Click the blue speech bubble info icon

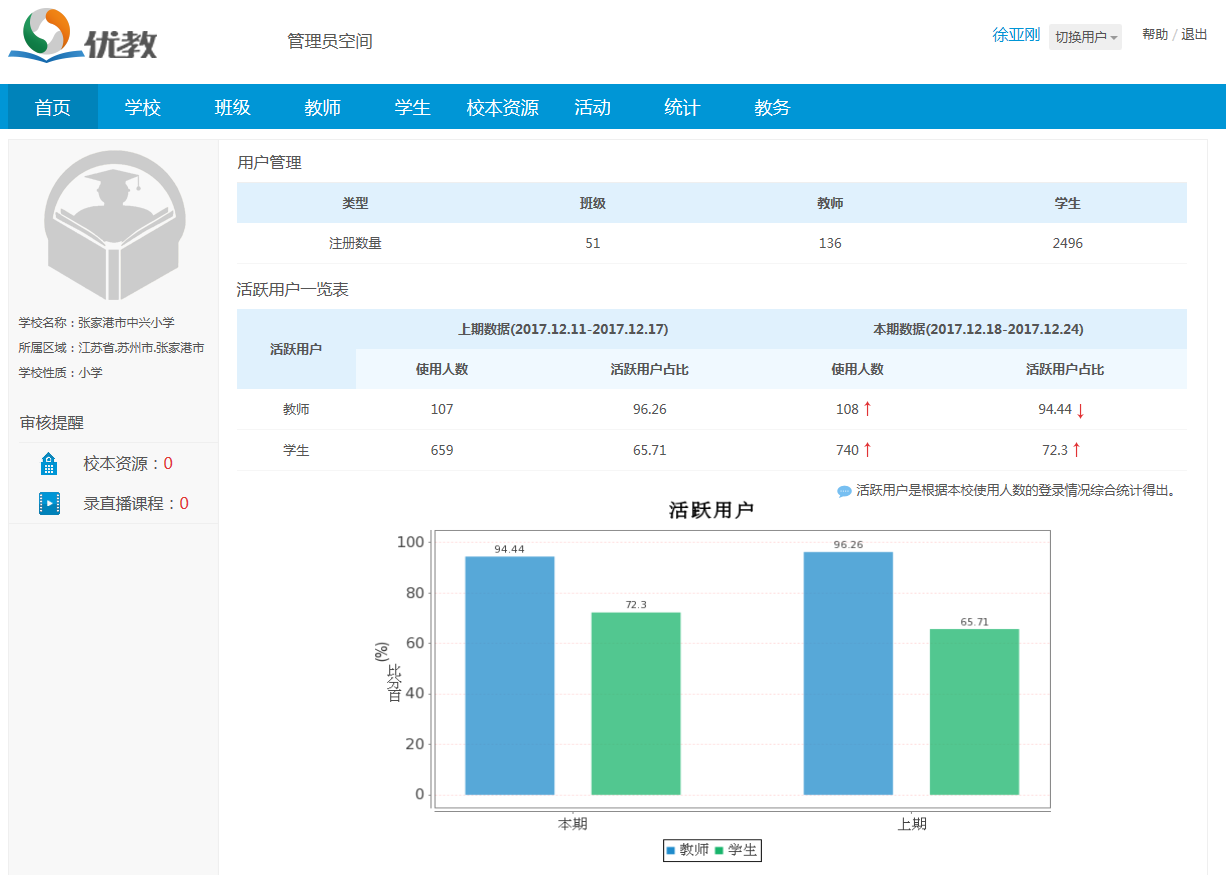(x=844, y=491)
